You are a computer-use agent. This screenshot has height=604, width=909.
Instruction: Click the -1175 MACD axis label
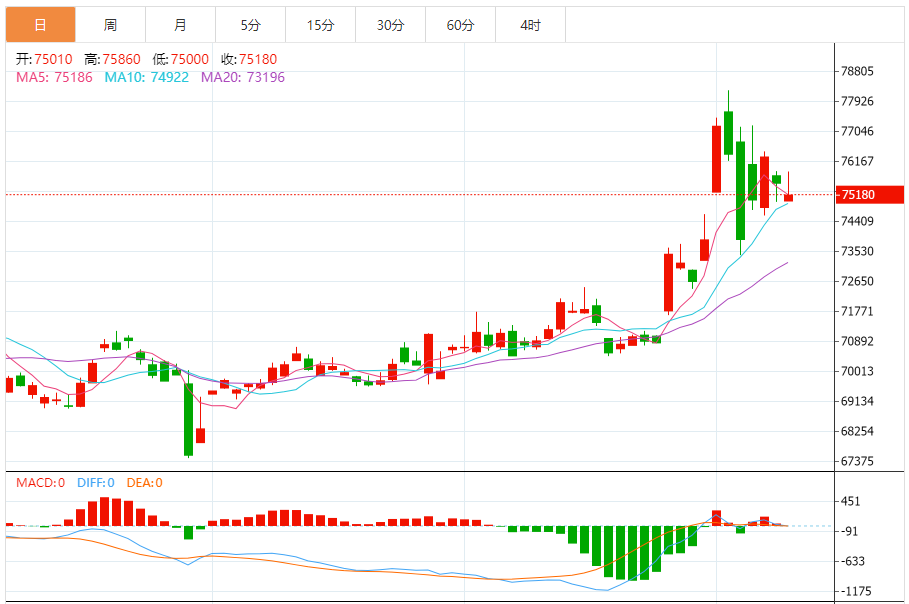[x=855, y=591]
